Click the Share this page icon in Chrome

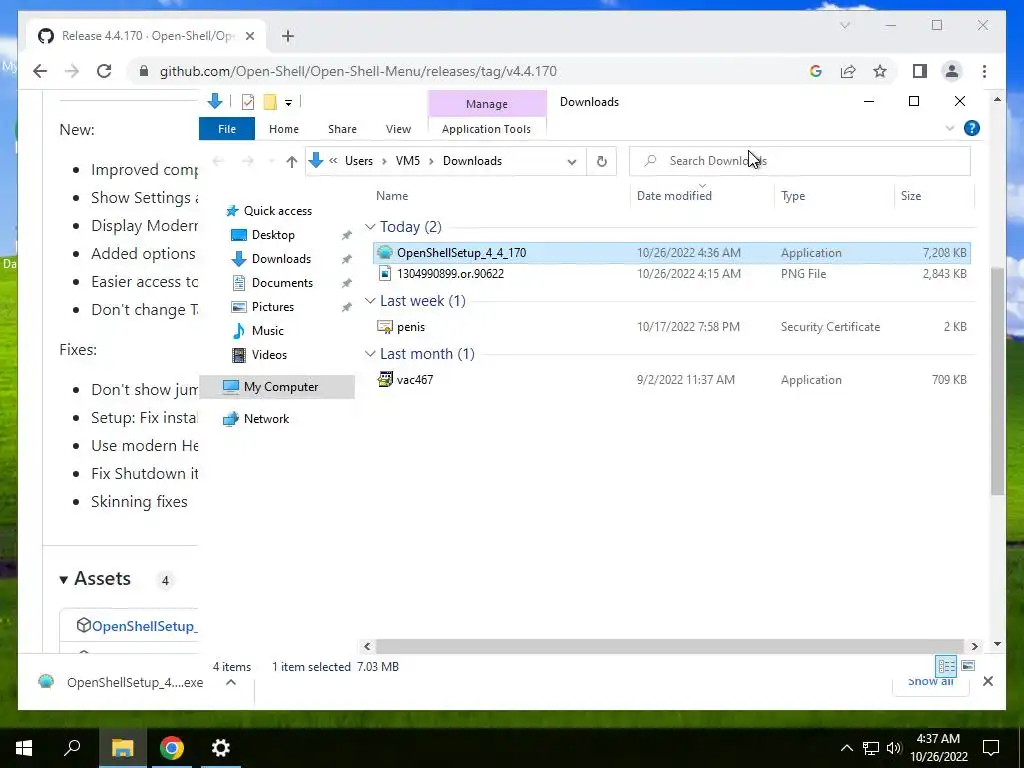[848, 71]
